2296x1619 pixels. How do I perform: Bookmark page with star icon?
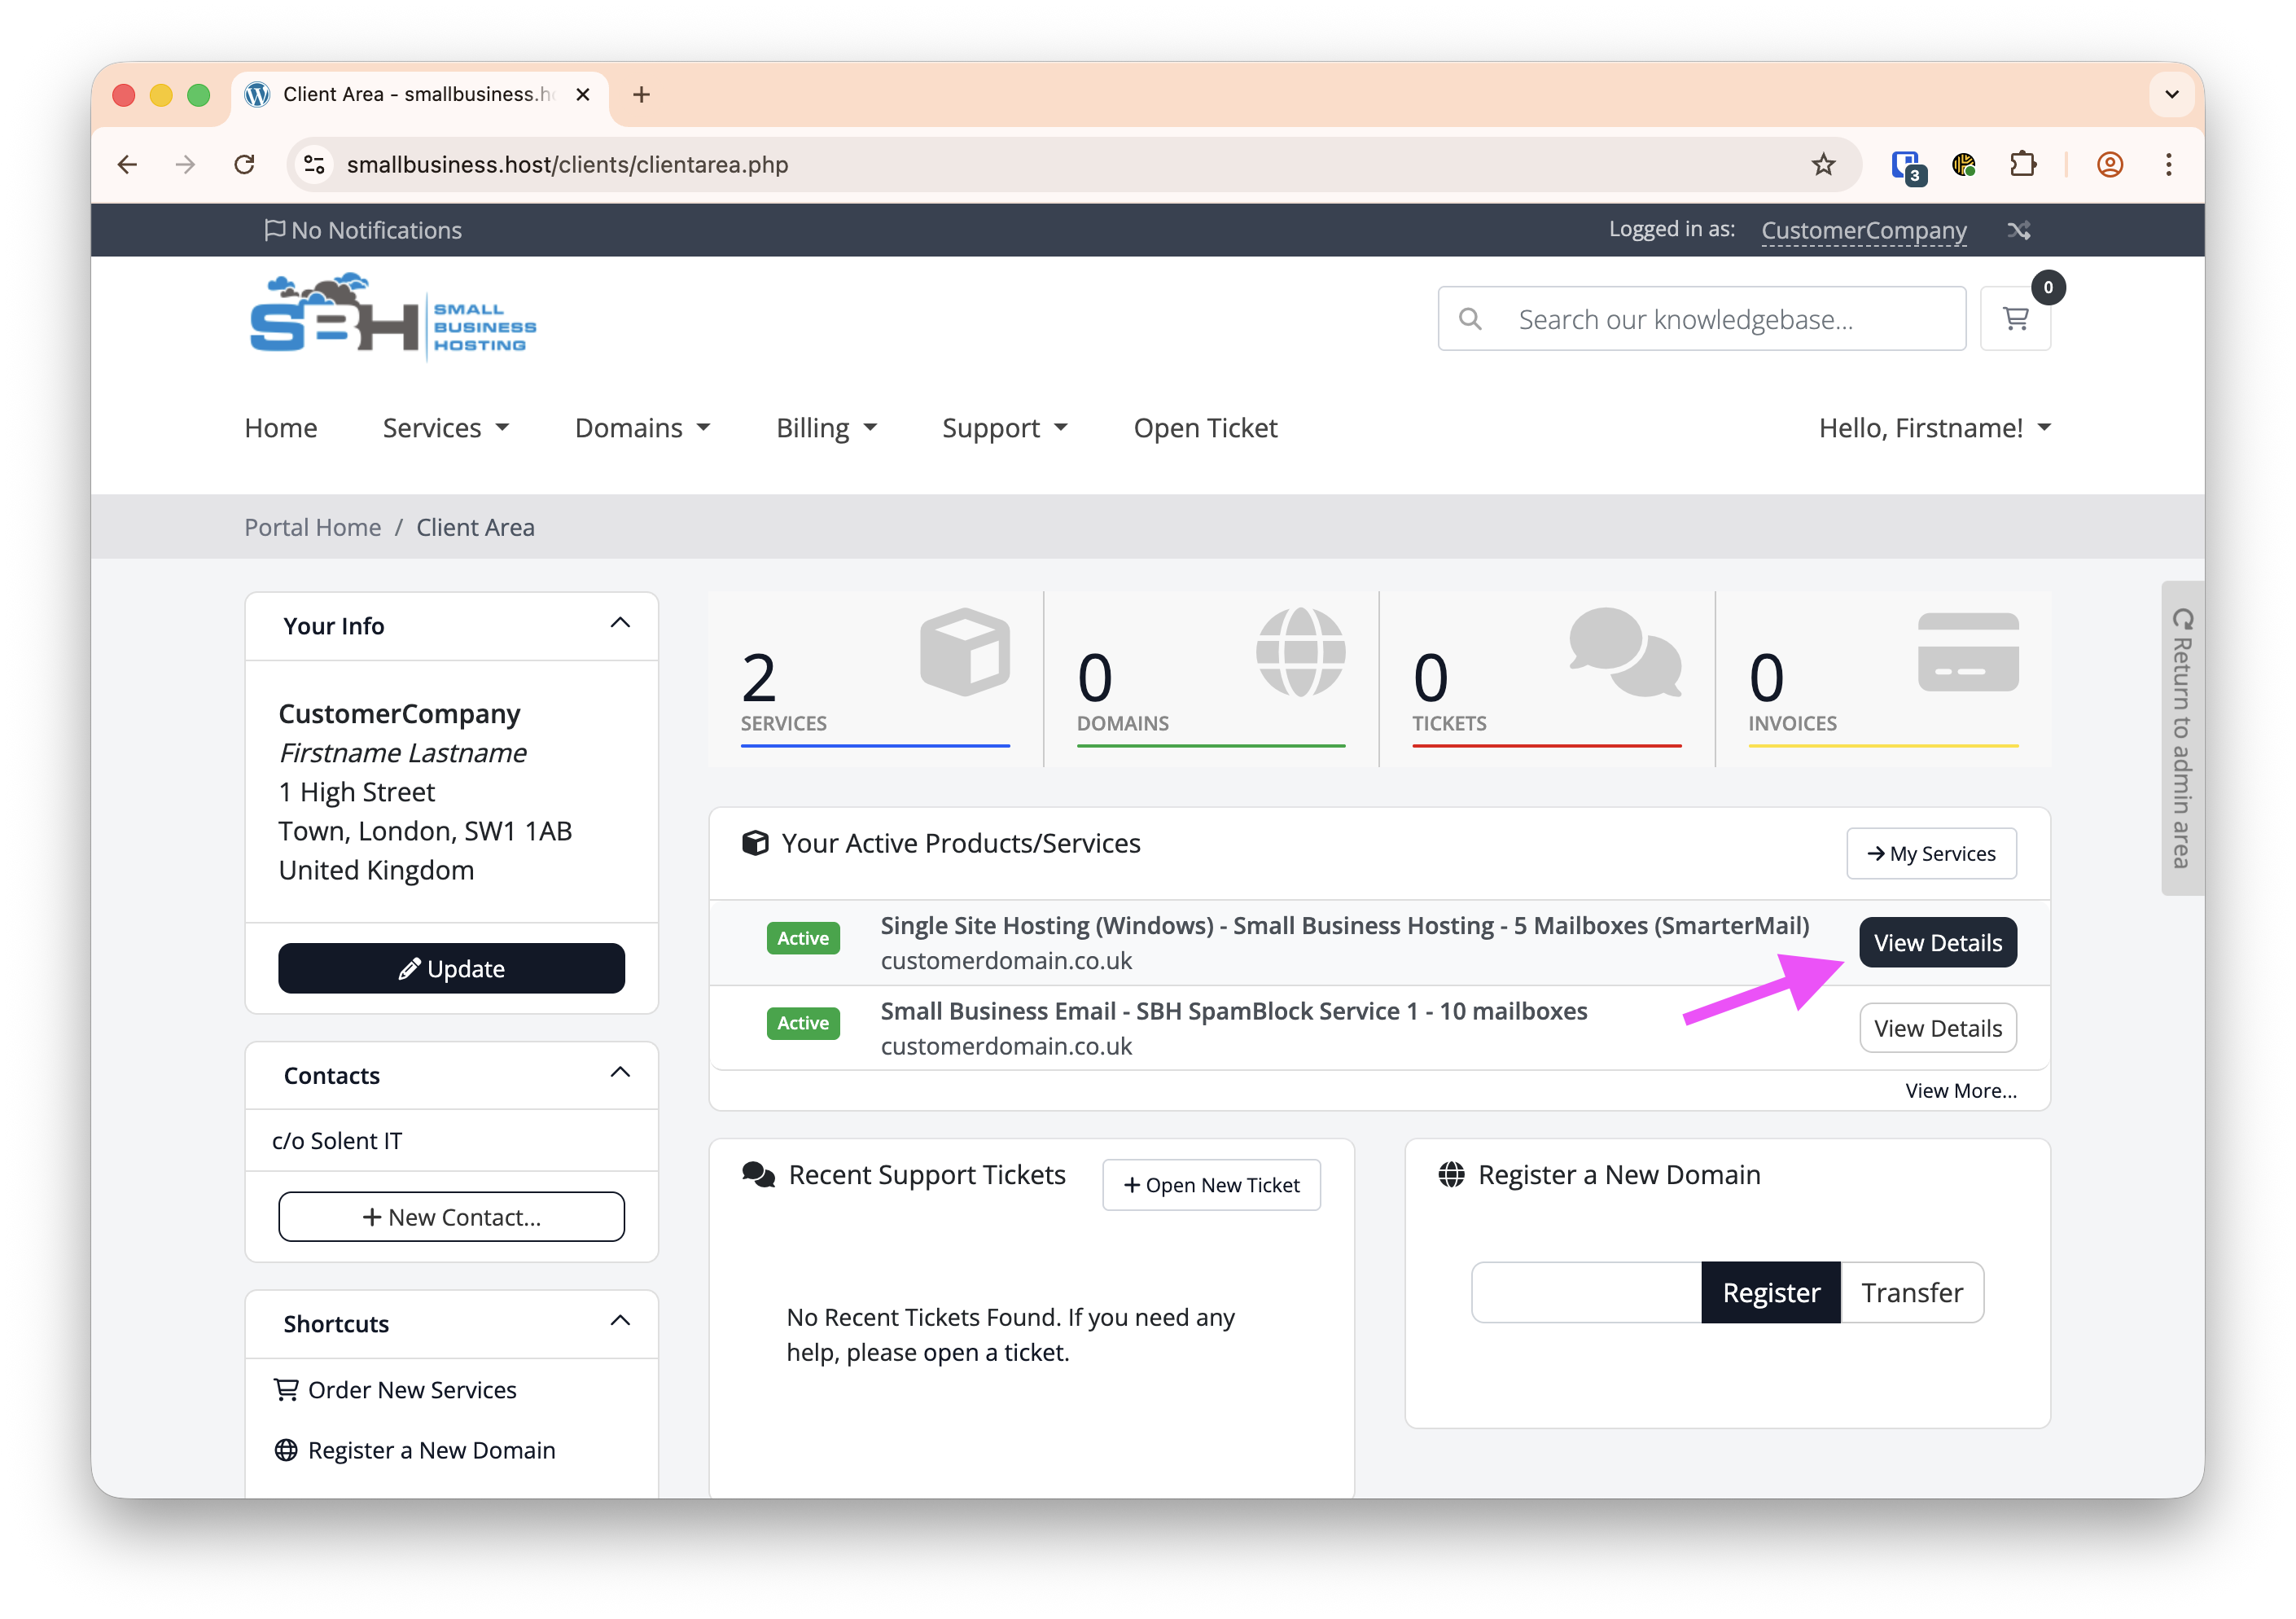point(1823,165)
